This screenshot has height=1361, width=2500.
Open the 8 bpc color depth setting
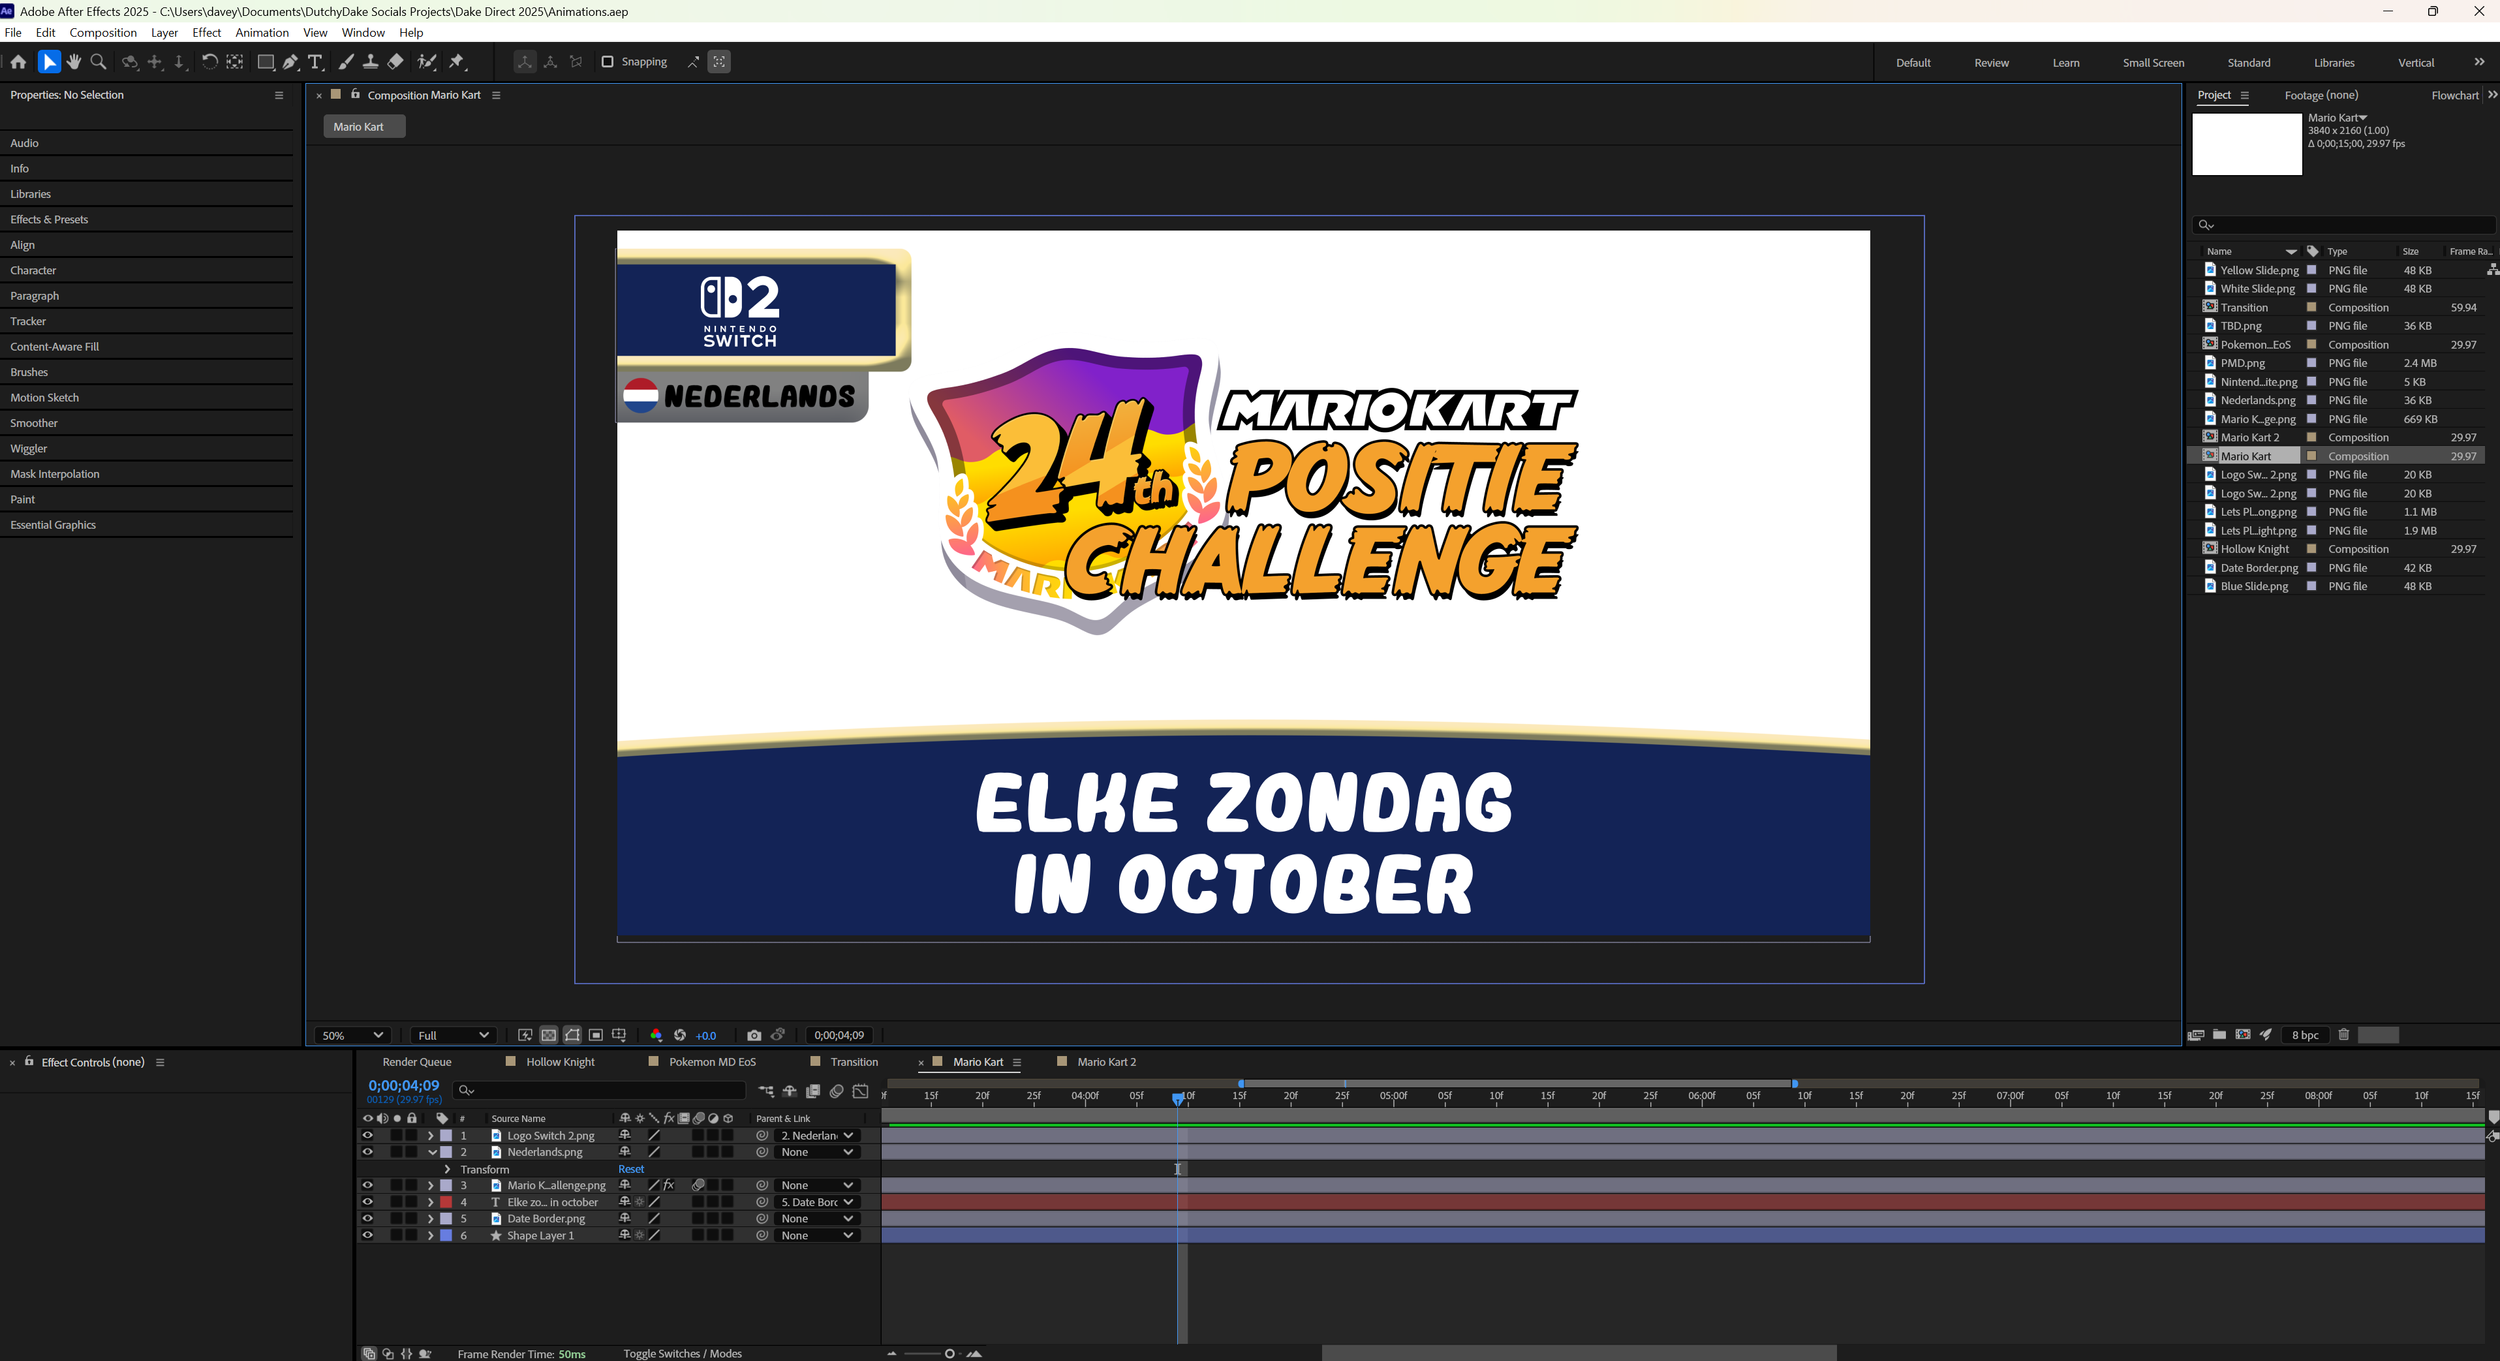[x=2305, y=1035]
